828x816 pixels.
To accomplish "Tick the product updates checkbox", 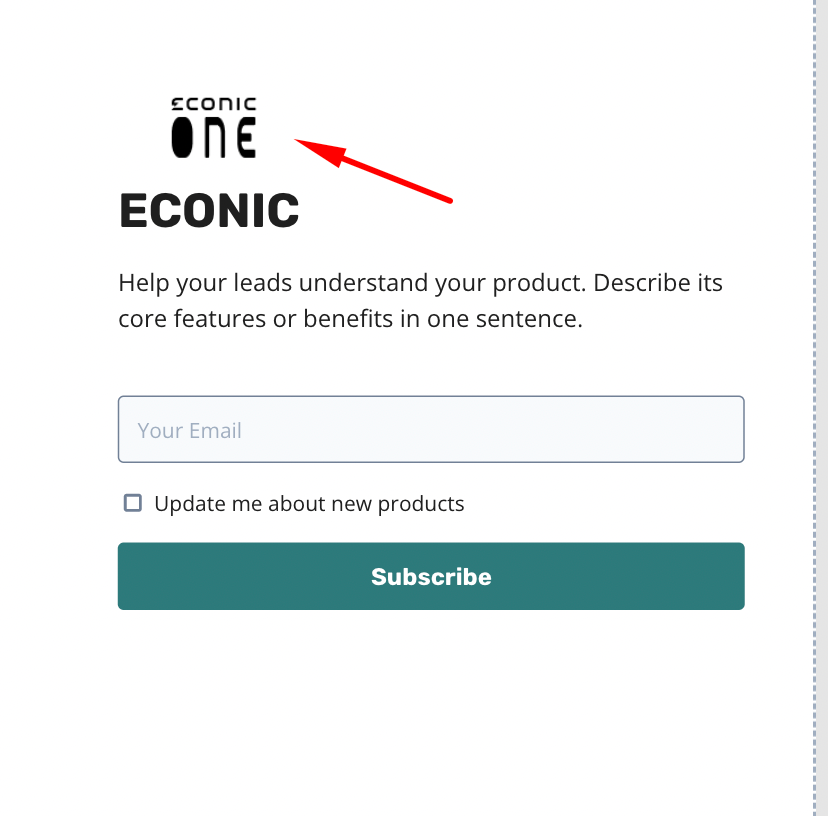I will tap(133, 503).
